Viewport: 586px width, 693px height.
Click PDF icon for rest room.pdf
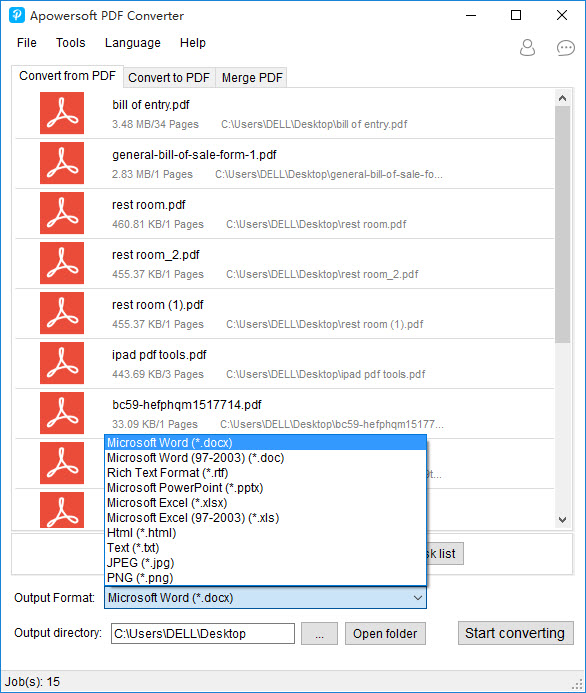(x=62, y=213)
